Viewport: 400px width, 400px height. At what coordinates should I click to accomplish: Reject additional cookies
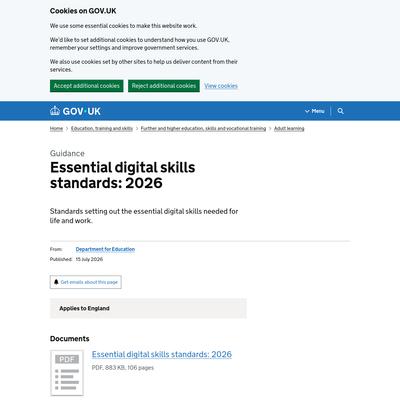[x=164, y=86]
